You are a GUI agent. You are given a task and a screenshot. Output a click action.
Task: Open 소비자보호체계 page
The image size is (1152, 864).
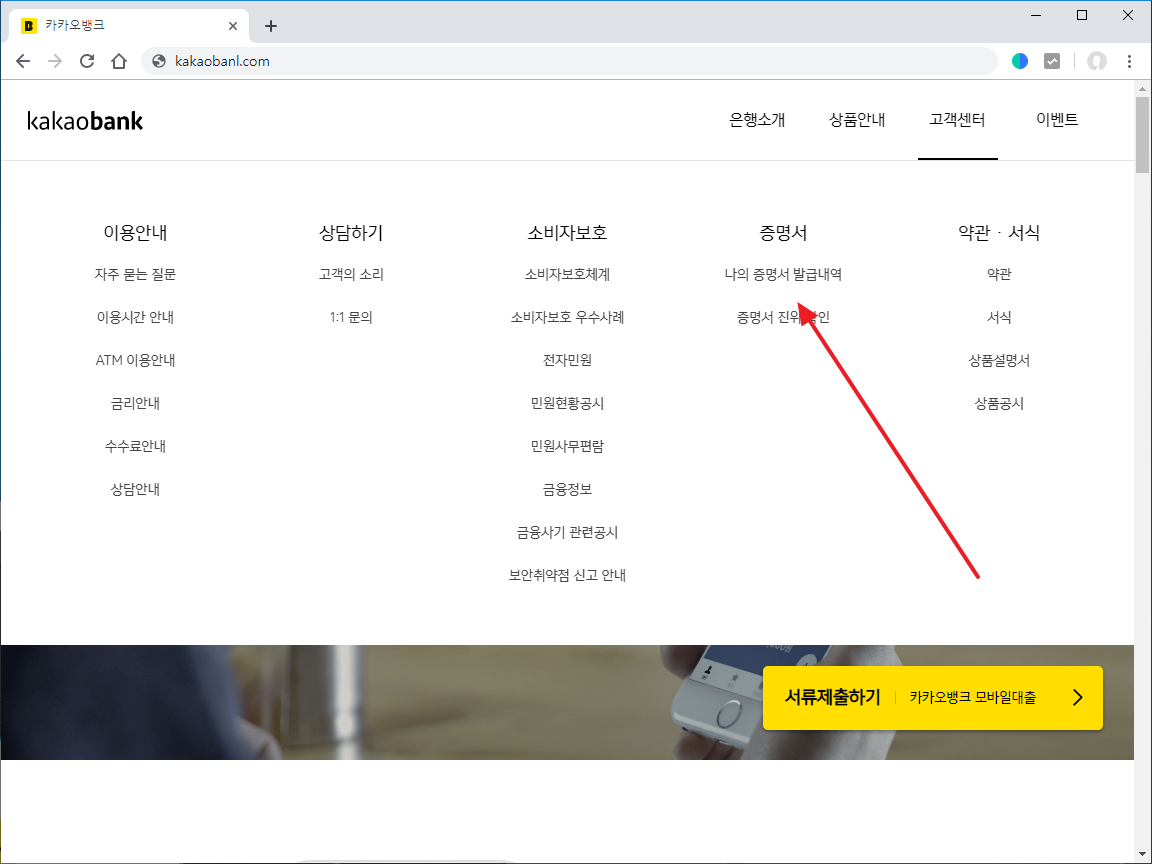pos(567,275)
